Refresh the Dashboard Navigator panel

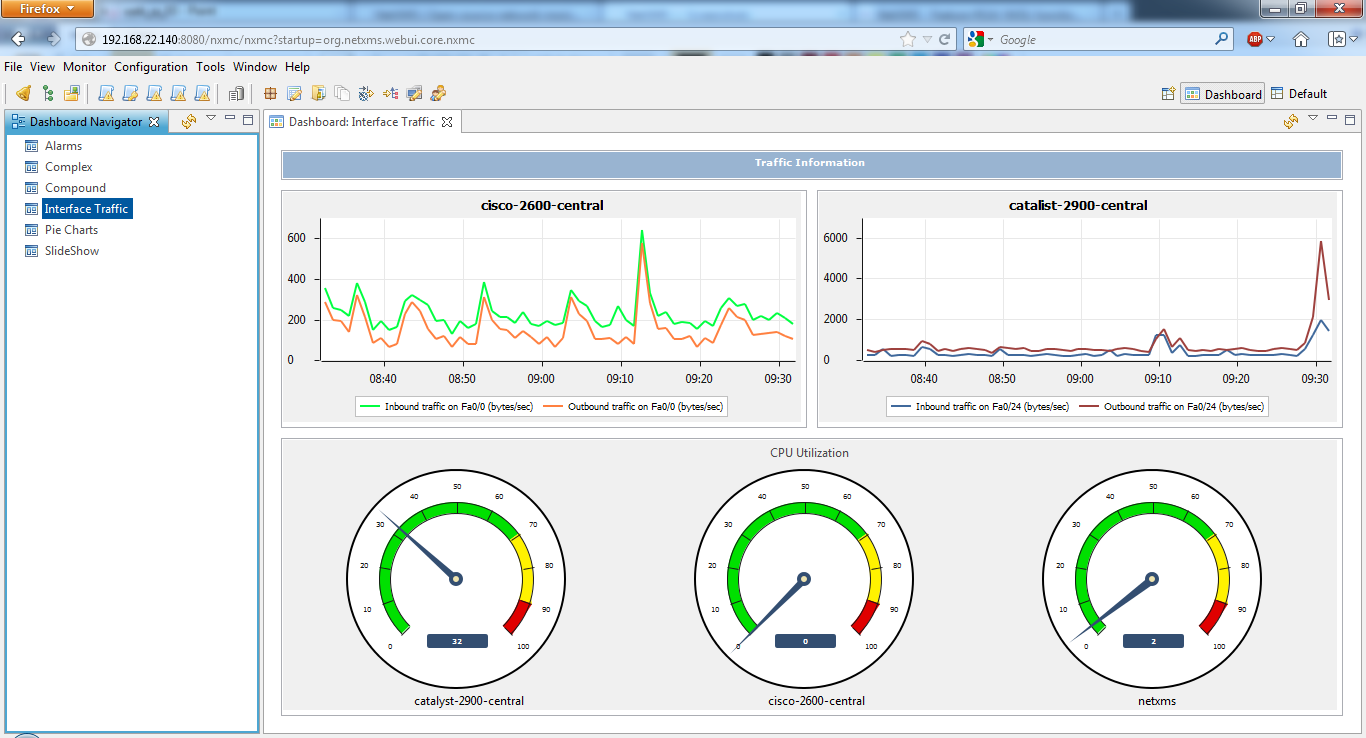[188, 121]
